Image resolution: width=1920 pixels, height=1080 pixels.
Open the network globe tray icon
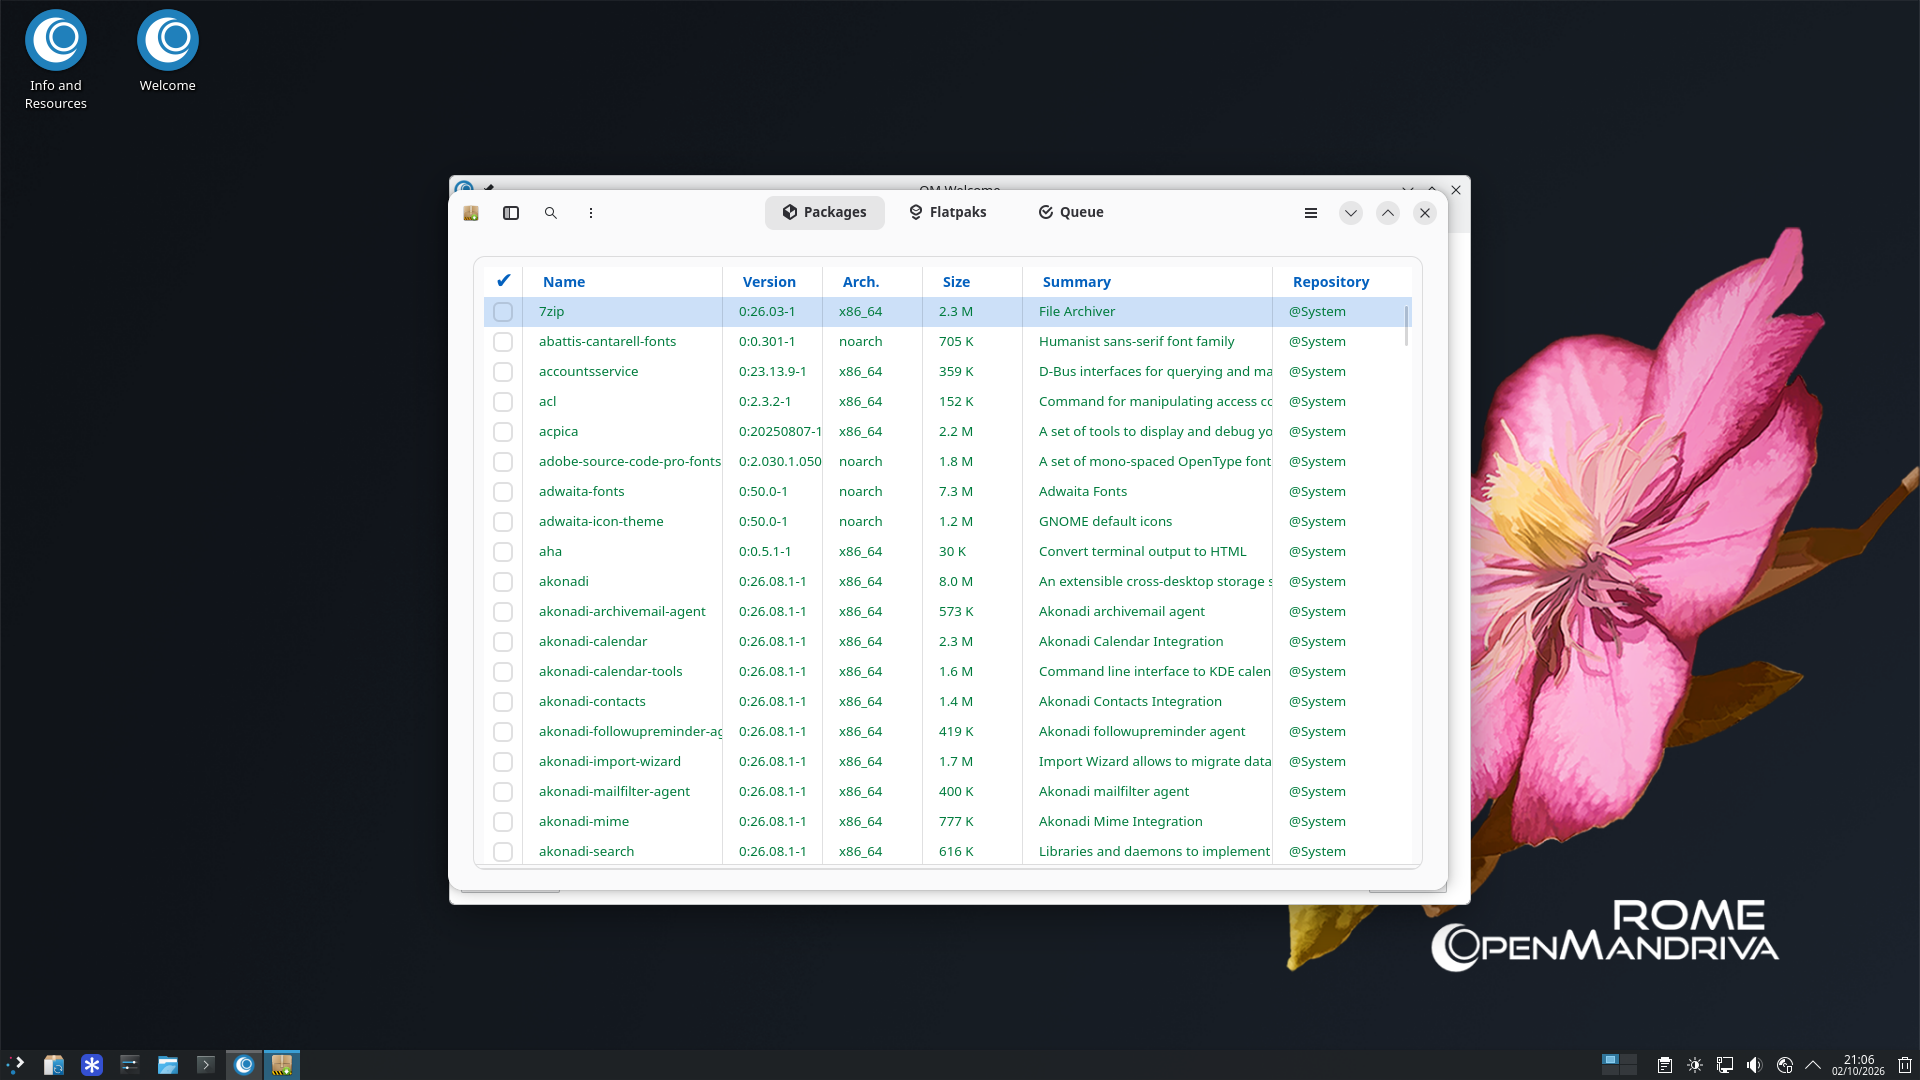[1785, 1065]
